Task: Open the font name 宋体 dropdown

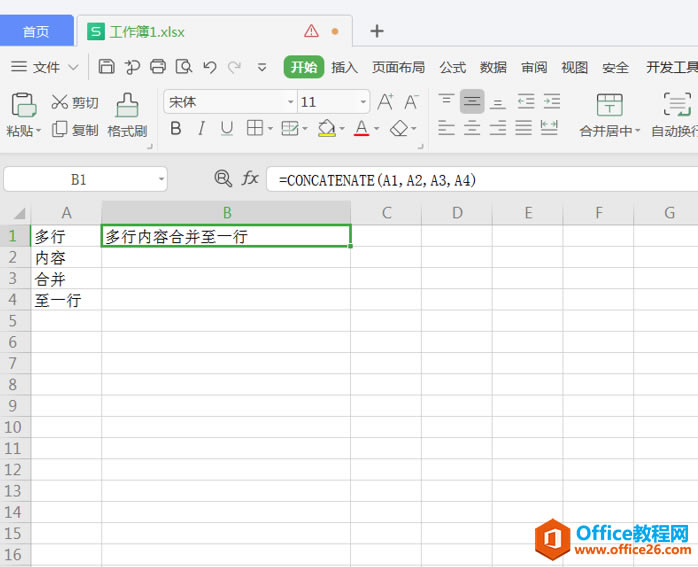Action: [x=291, y=102]
